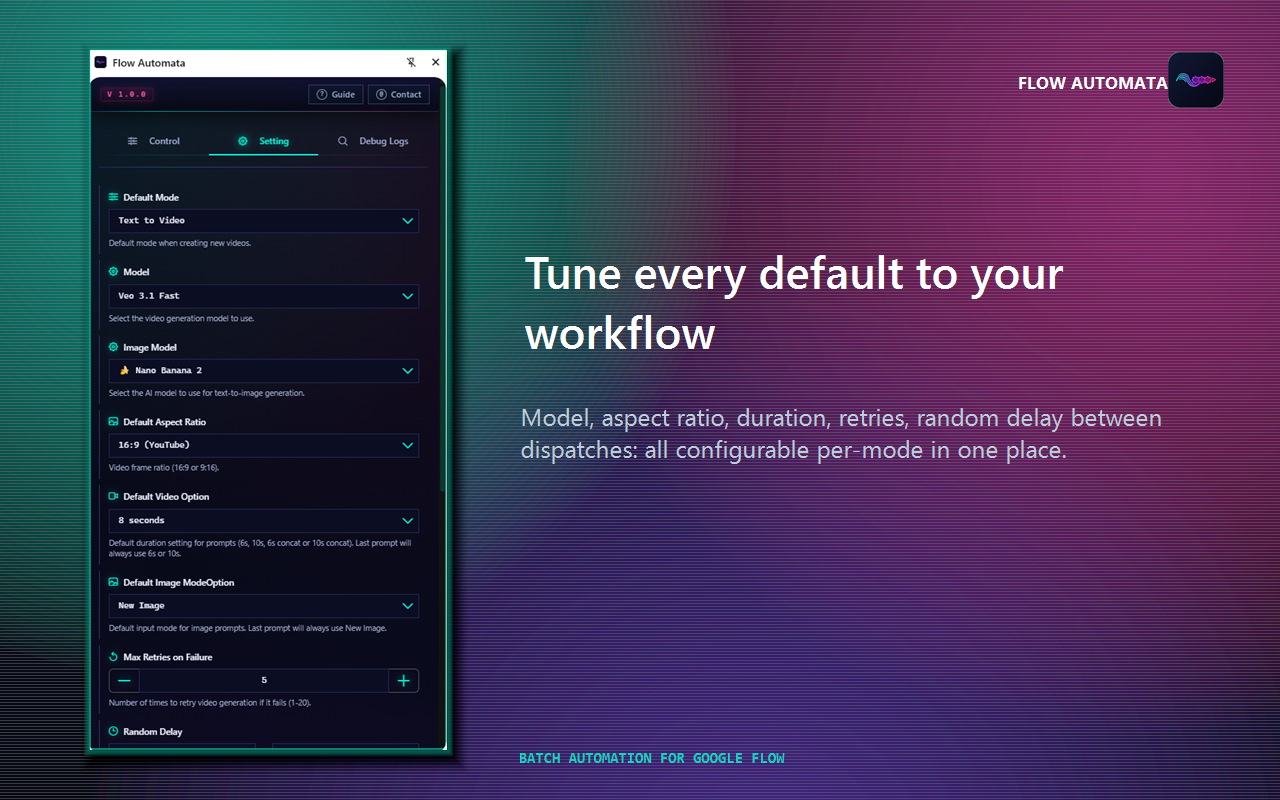Viewport: 1280px width, 800px height.
Task: Click the "Default duration setting for prompts" hint
Action: click(x=260, y=548)
